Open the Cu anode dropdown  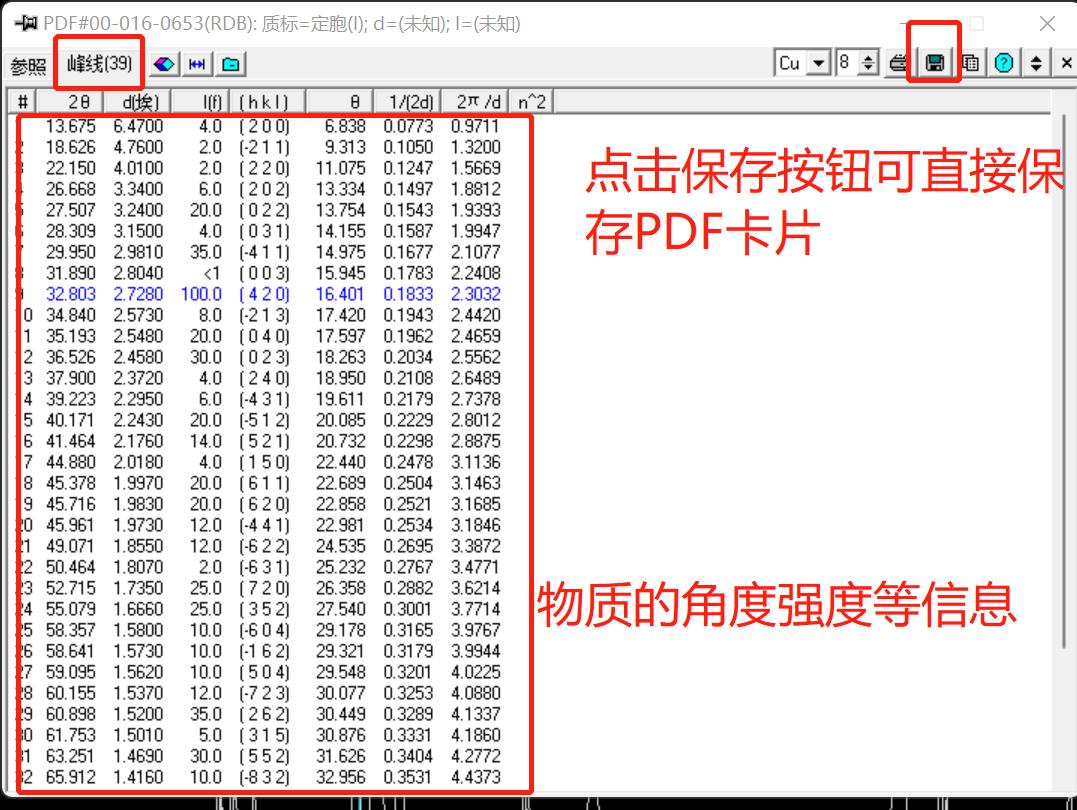tap(817, 62)
